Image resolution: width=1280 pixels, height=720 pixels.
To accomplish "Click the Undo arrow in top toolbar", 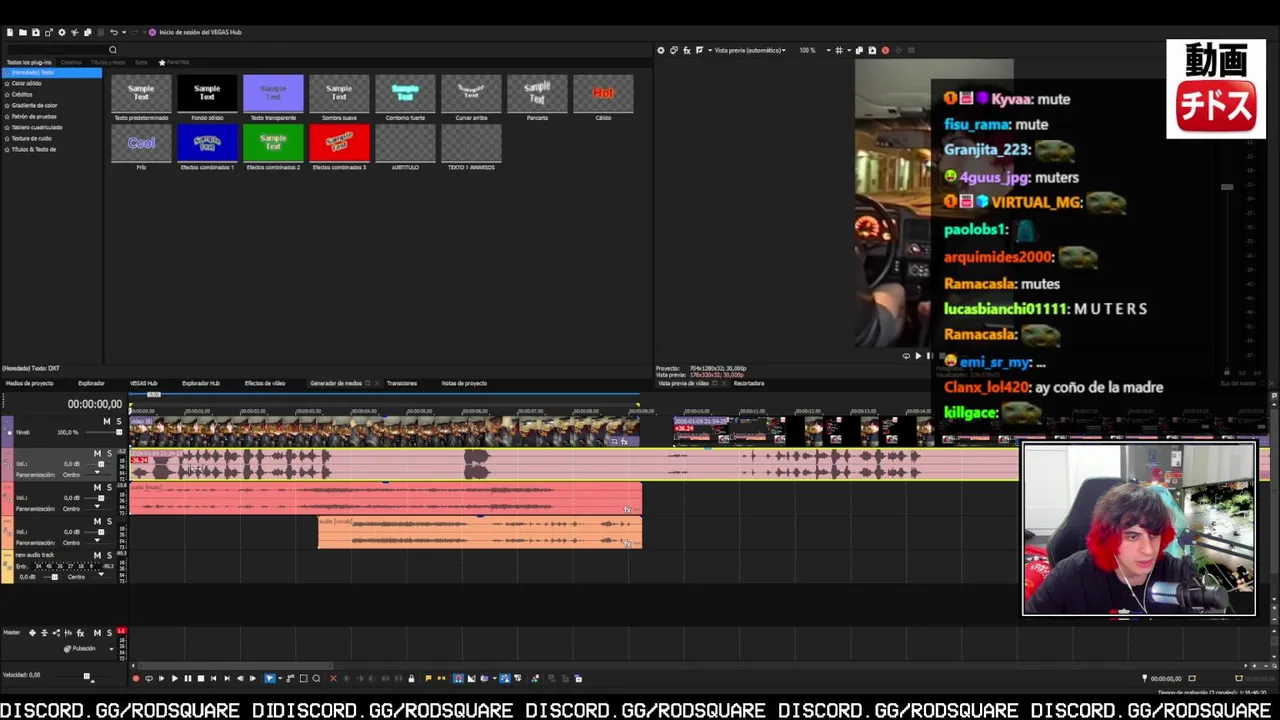I will (x=113, y=32).
